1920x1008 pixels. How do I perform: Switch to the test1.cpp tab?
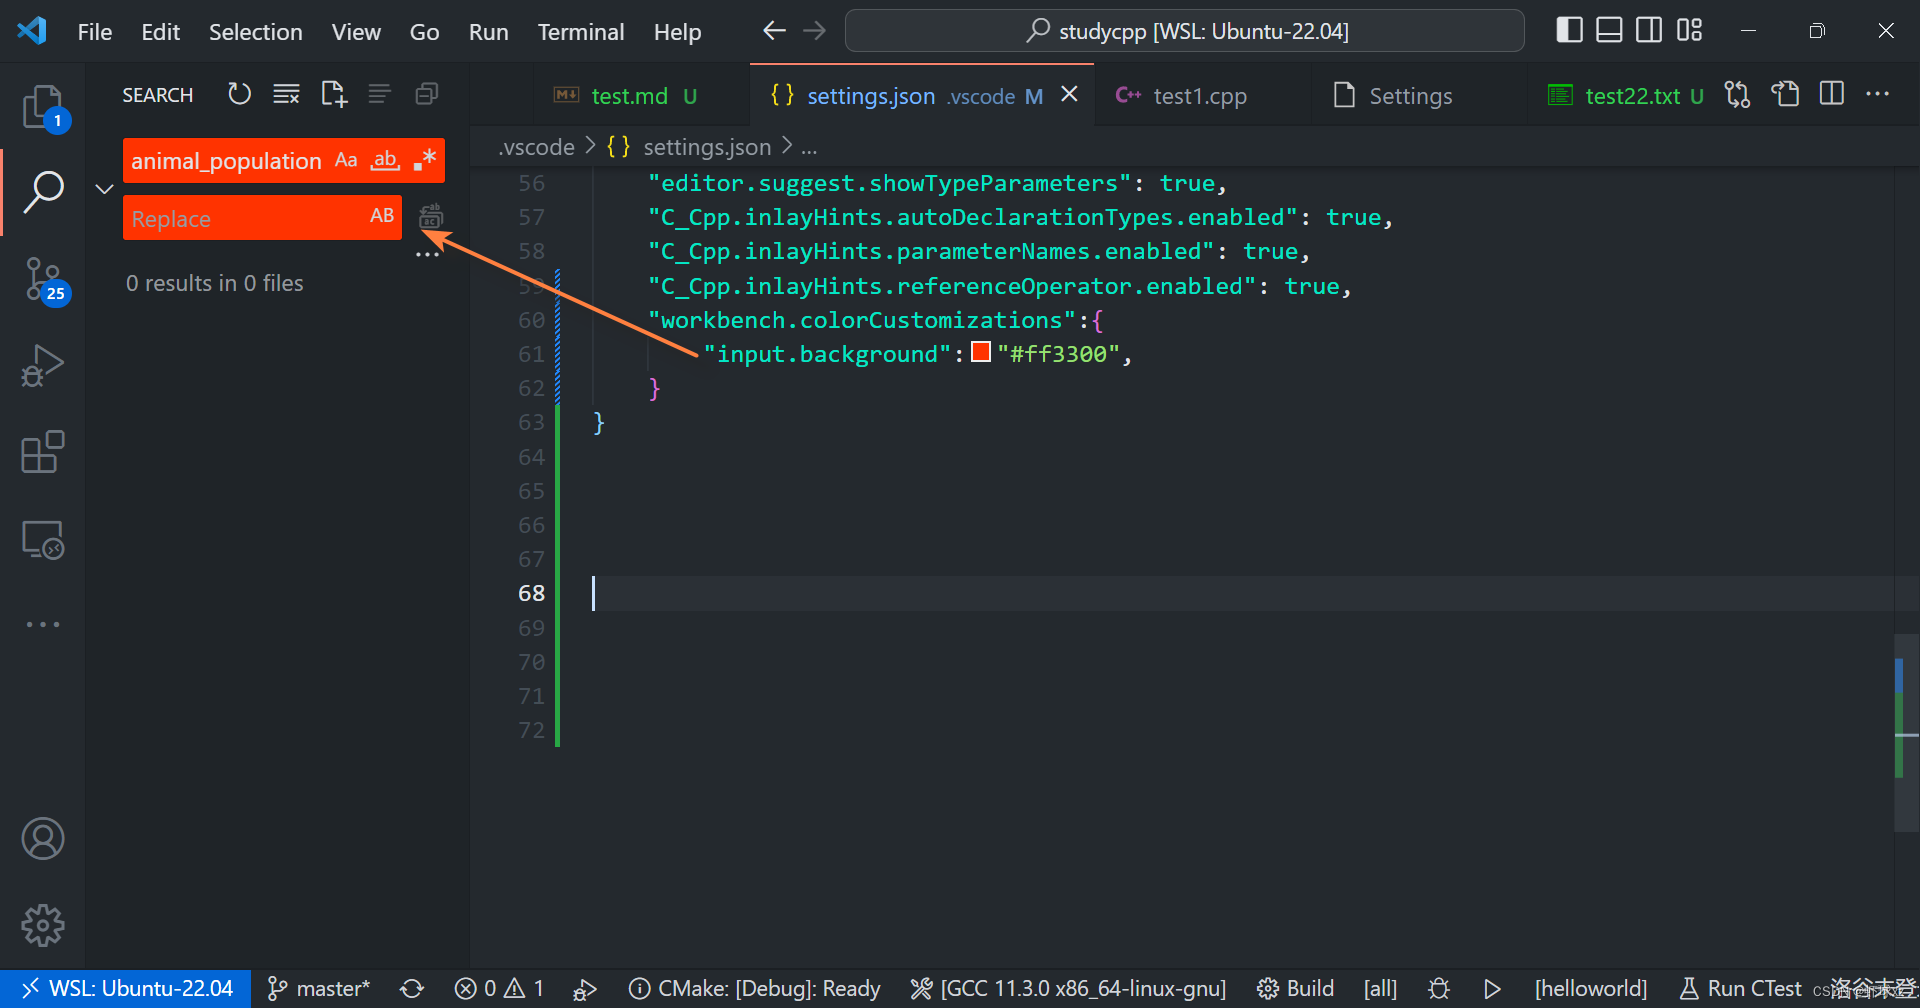[x=1199, y=96]
